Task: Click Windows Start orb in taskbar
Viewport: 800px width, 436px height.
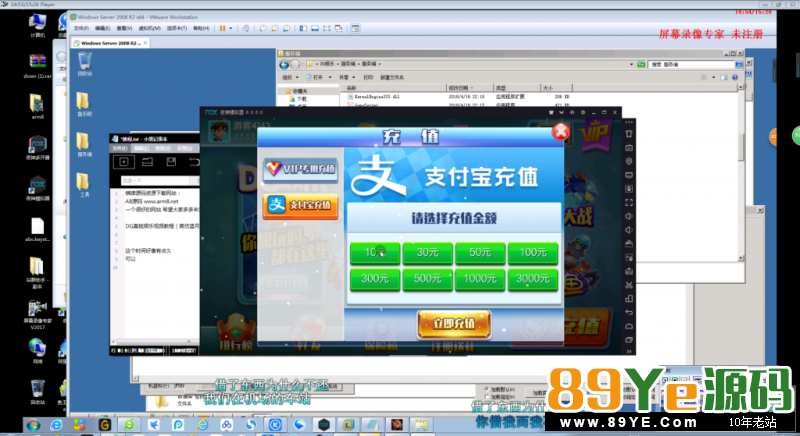Action: (34, 425)
